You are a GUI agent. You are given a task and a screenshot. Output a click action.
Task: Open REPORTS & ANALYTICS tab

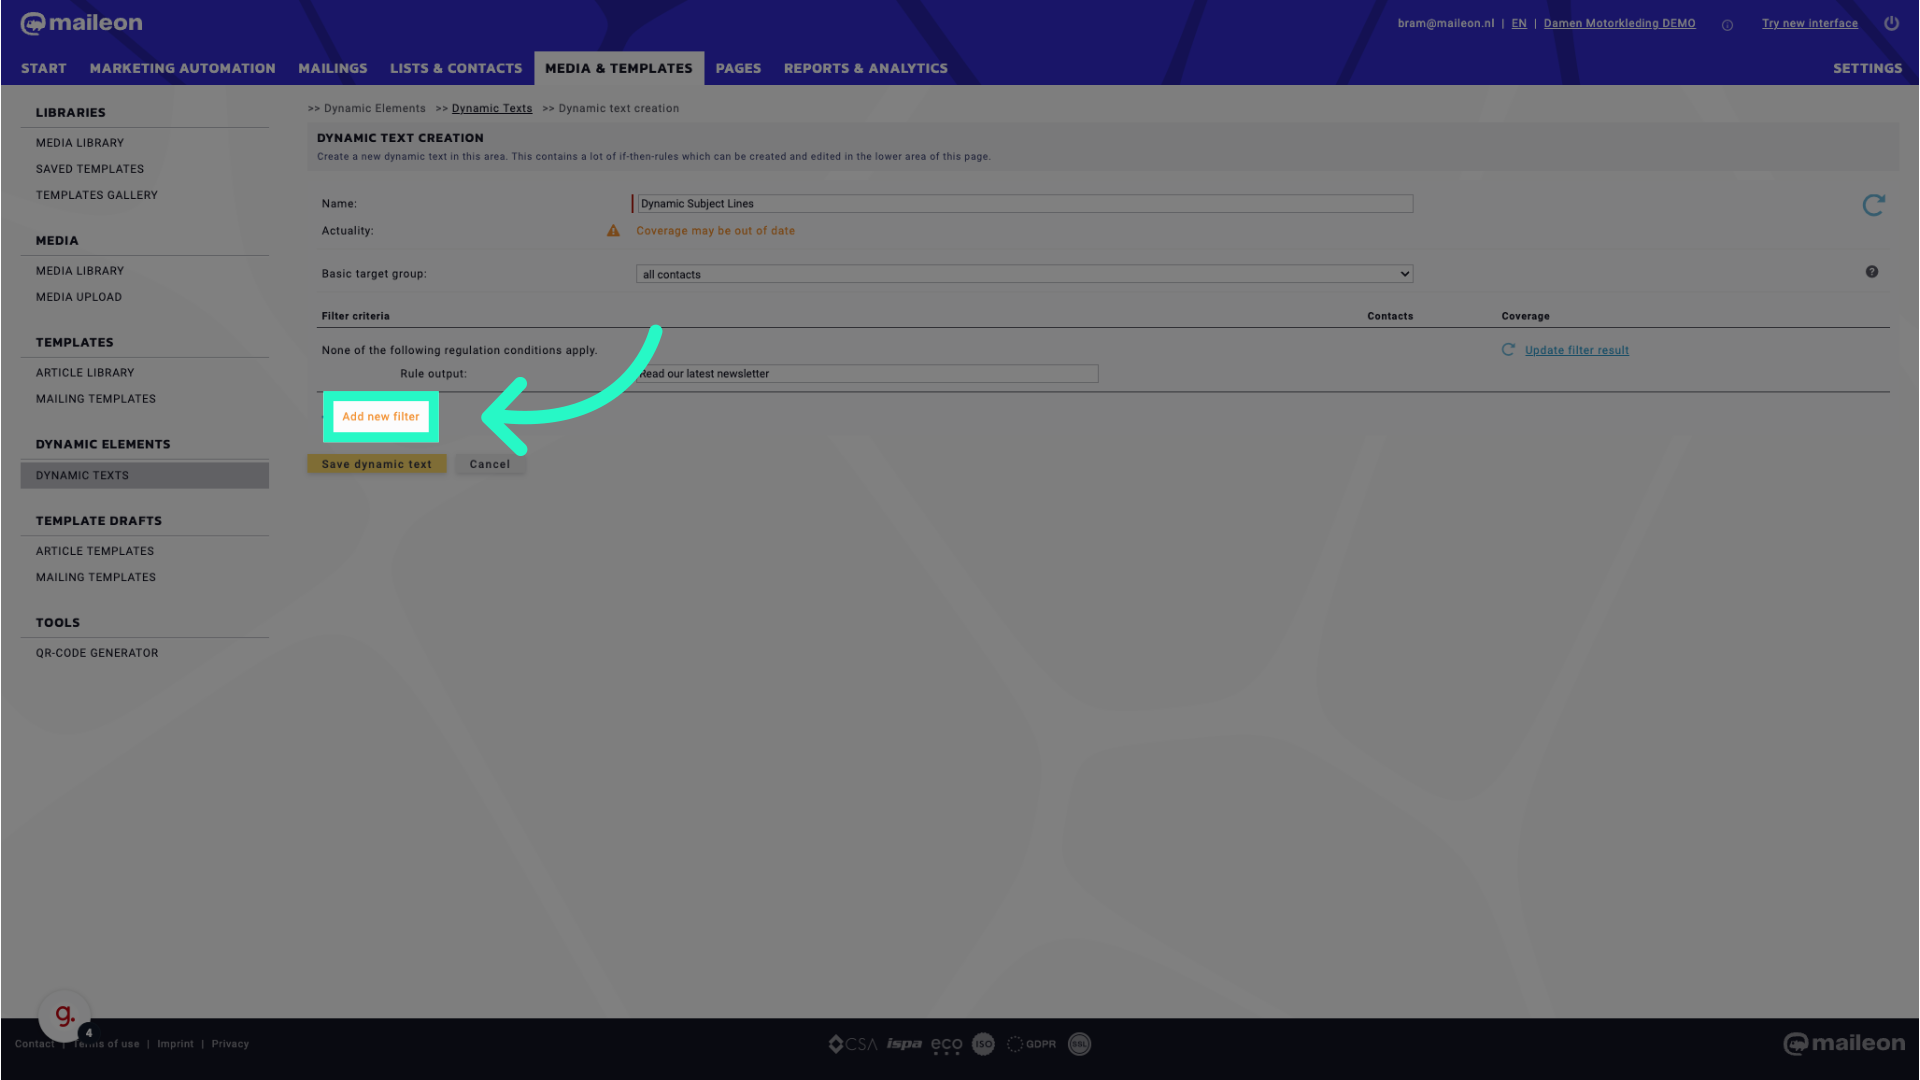[x=866, y=68]
